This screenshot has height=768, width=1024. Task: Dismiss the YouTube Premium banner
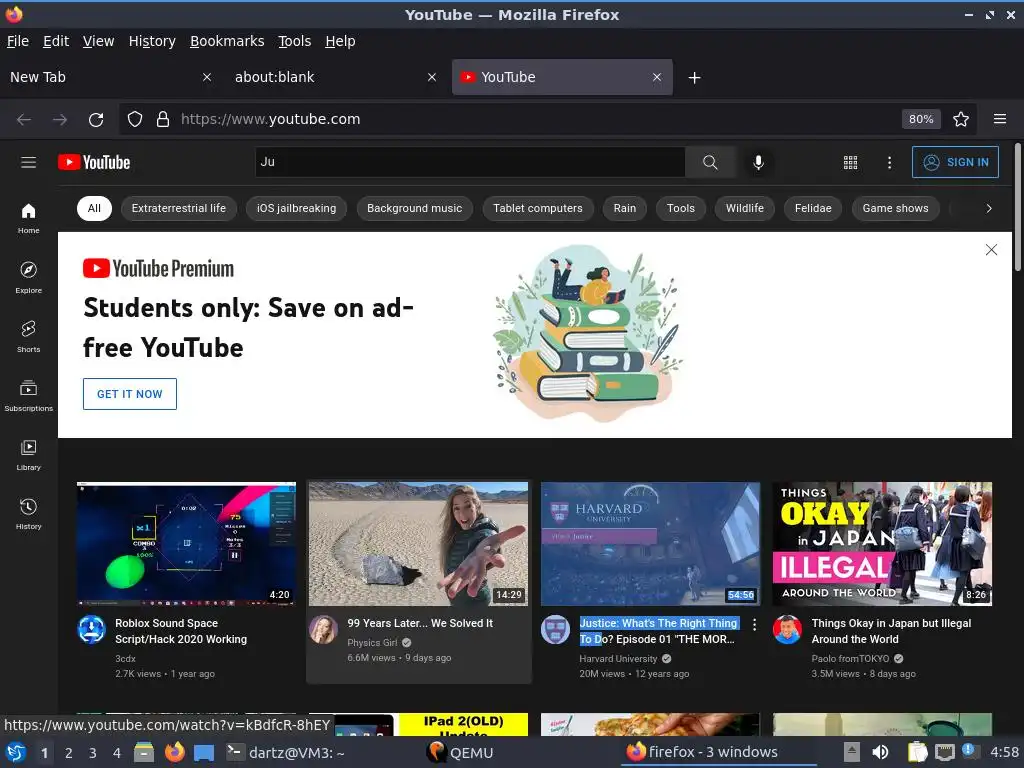pyautogui.click(x=991, y=249)
